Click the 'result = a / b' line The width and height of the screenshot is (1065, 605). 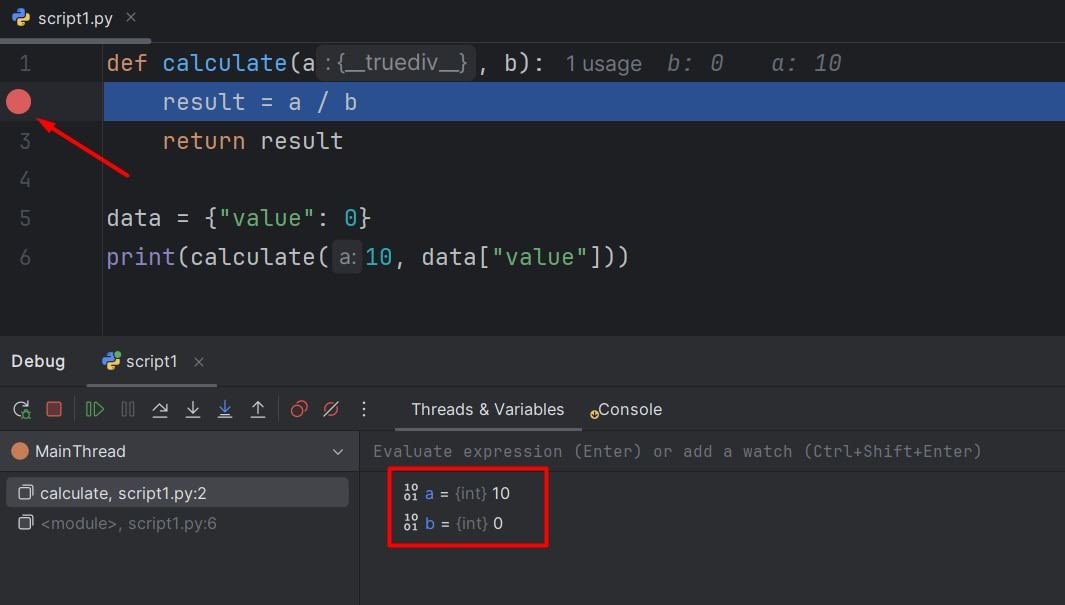[259, 103]
